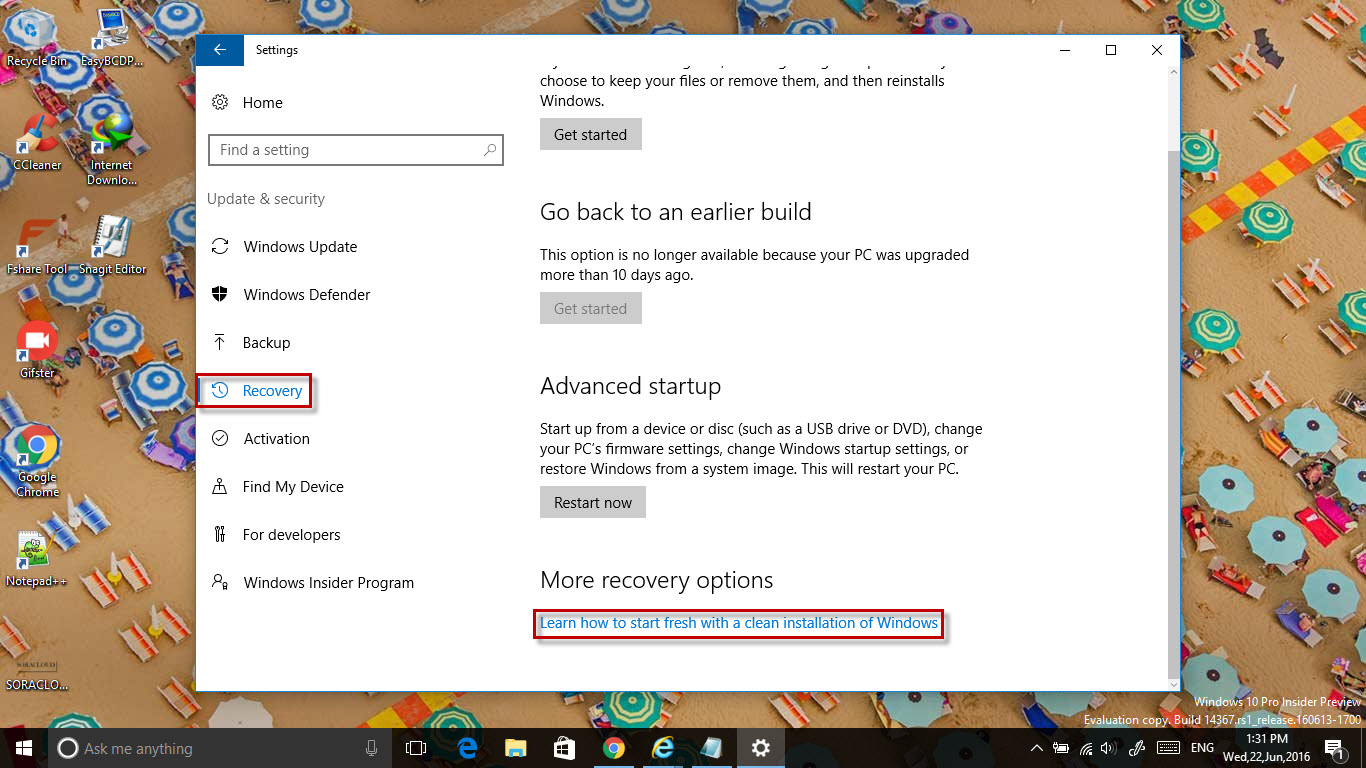Open Google Chrome from the taskbar

coord(613,748)
